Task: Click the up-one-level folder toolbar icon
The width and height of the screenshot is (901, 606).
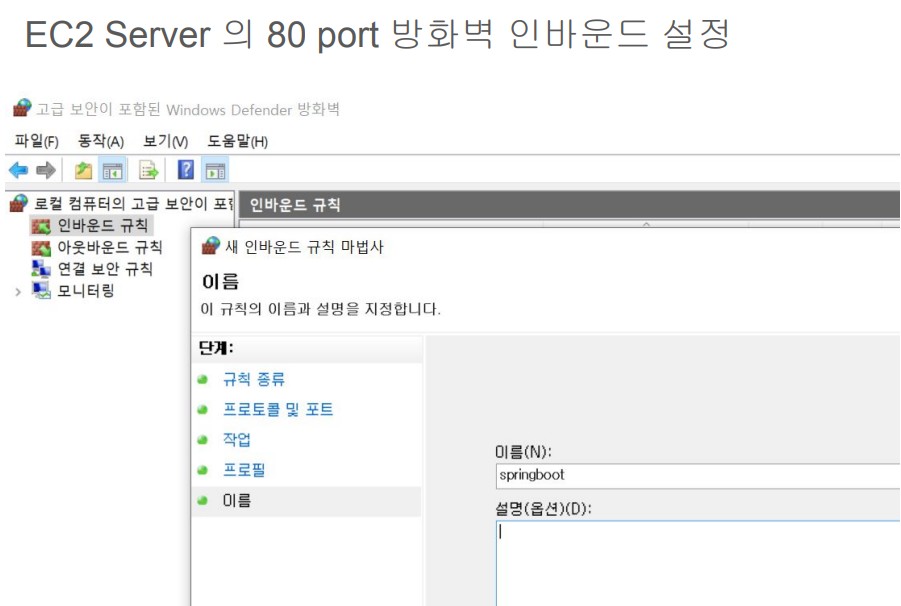Action: (x=83, y=171)
